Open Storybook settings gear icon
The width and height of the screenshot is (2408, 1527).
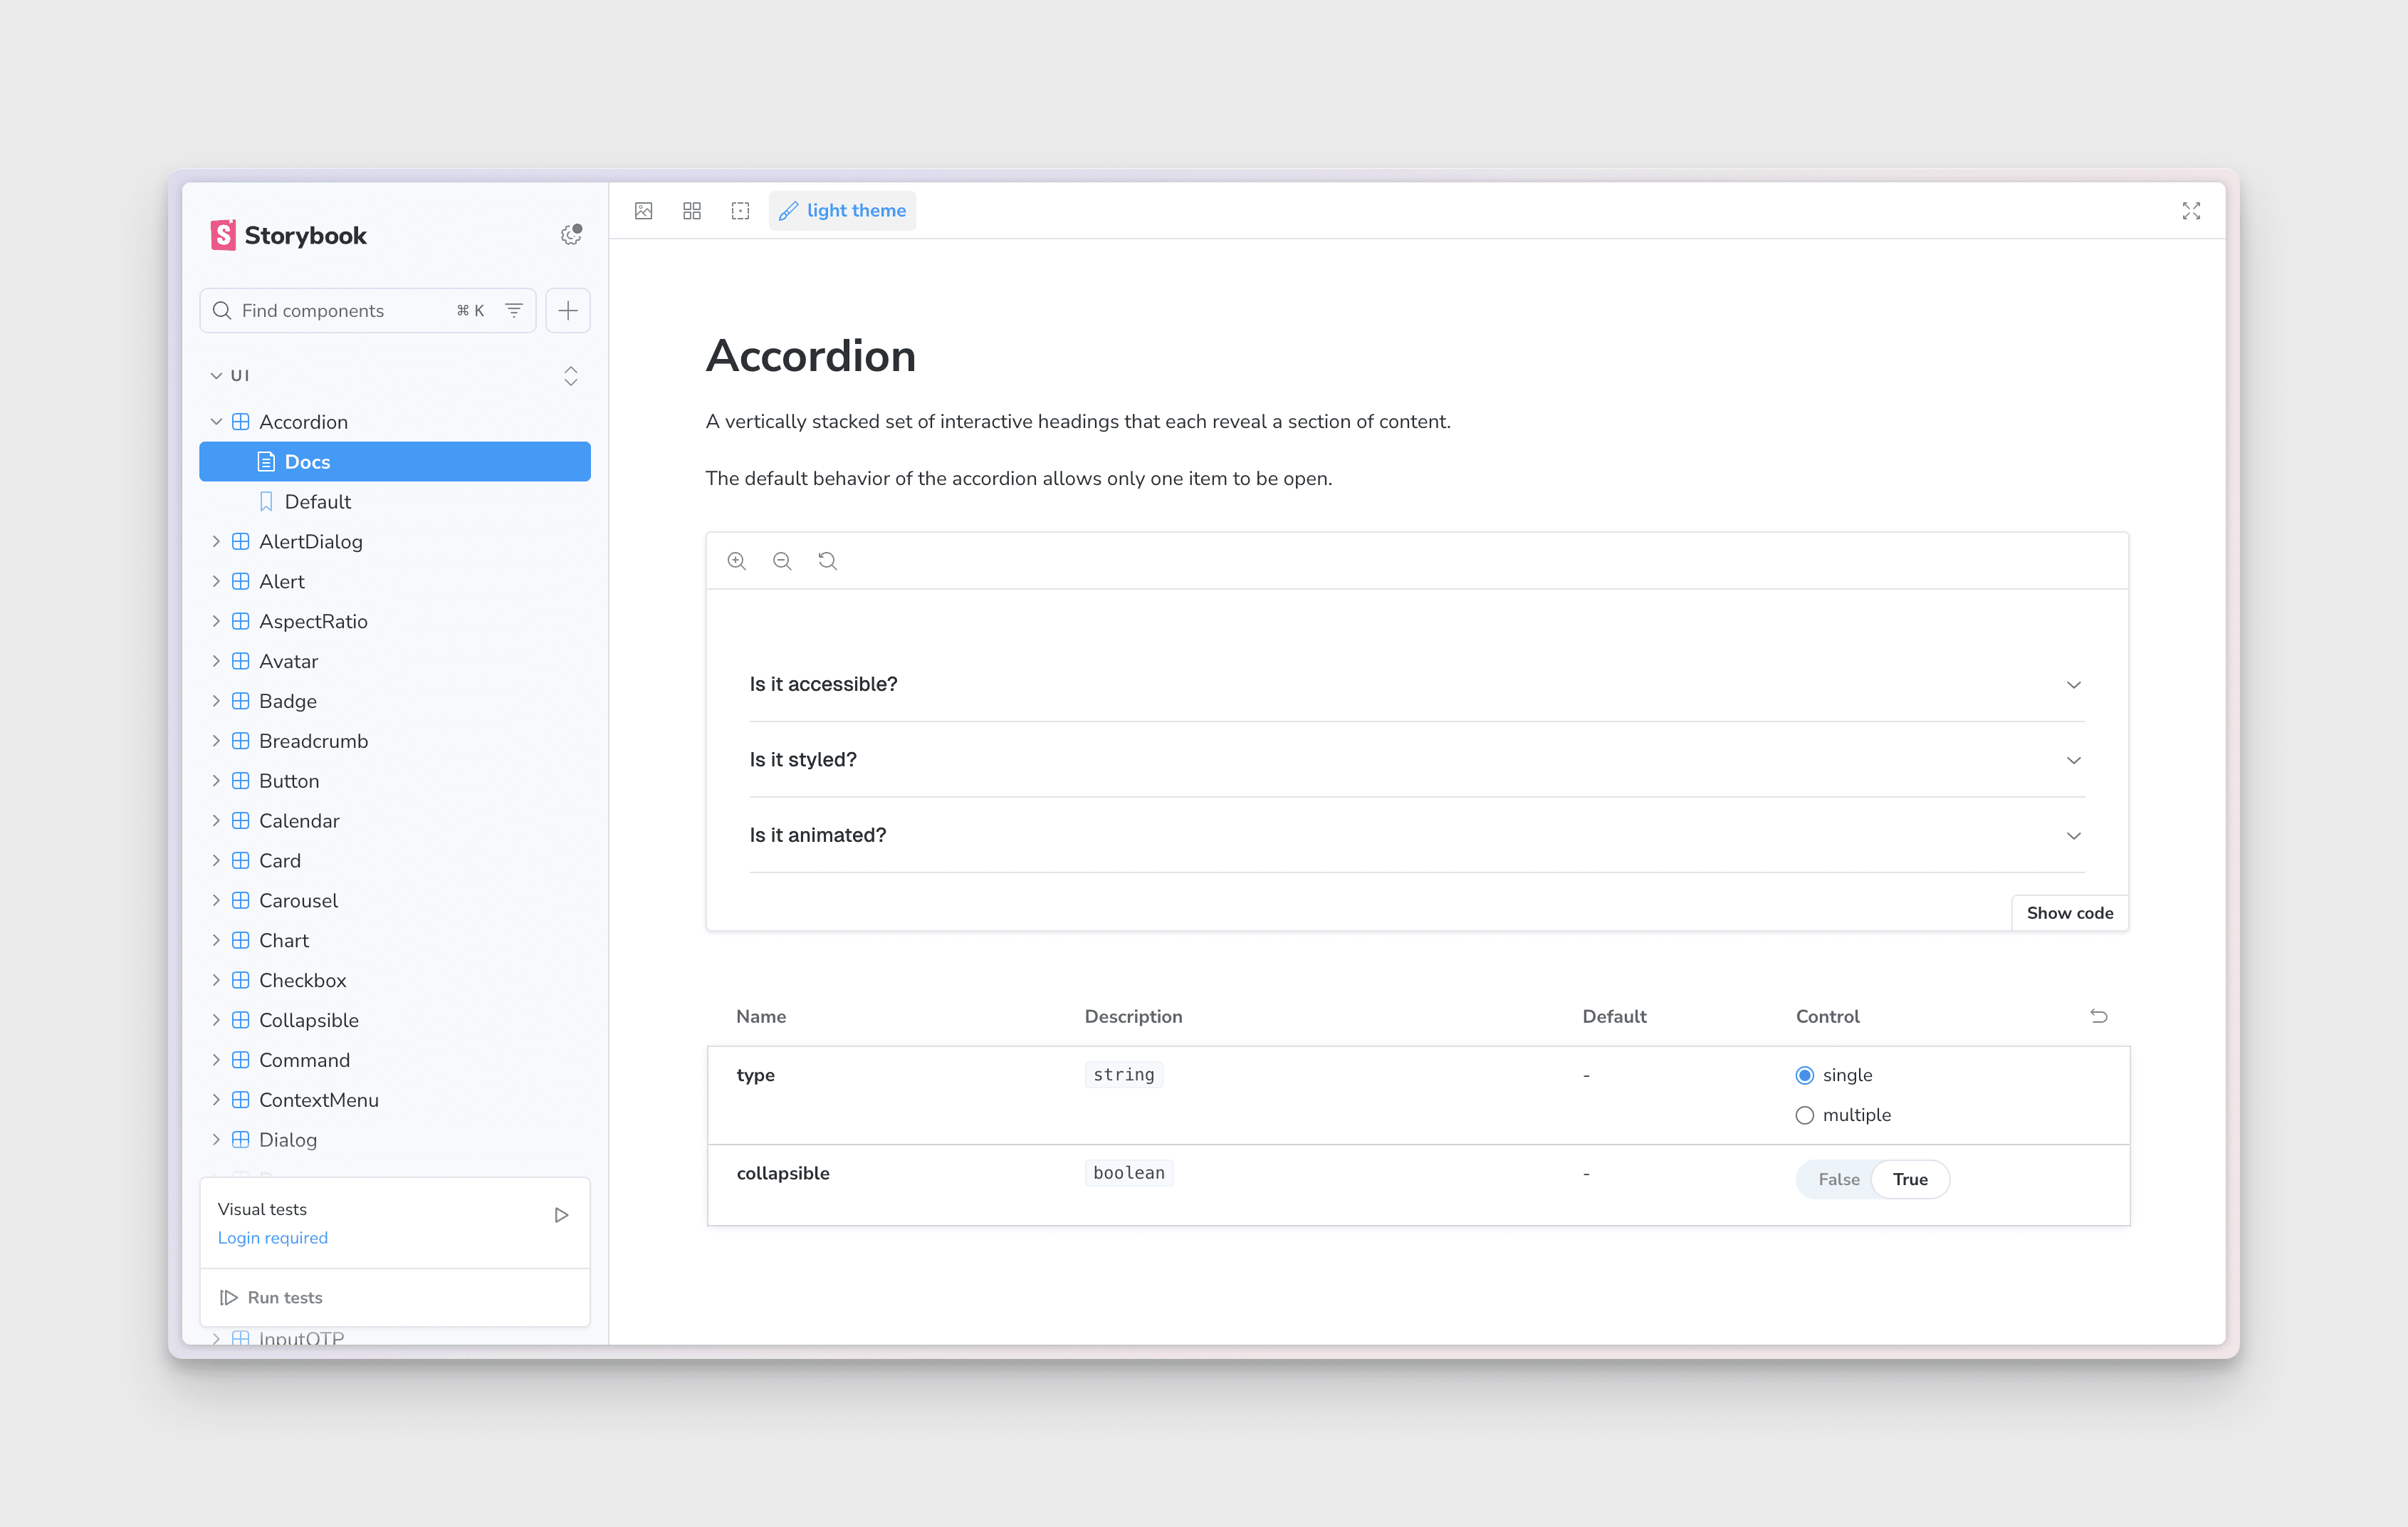[570, 235]
